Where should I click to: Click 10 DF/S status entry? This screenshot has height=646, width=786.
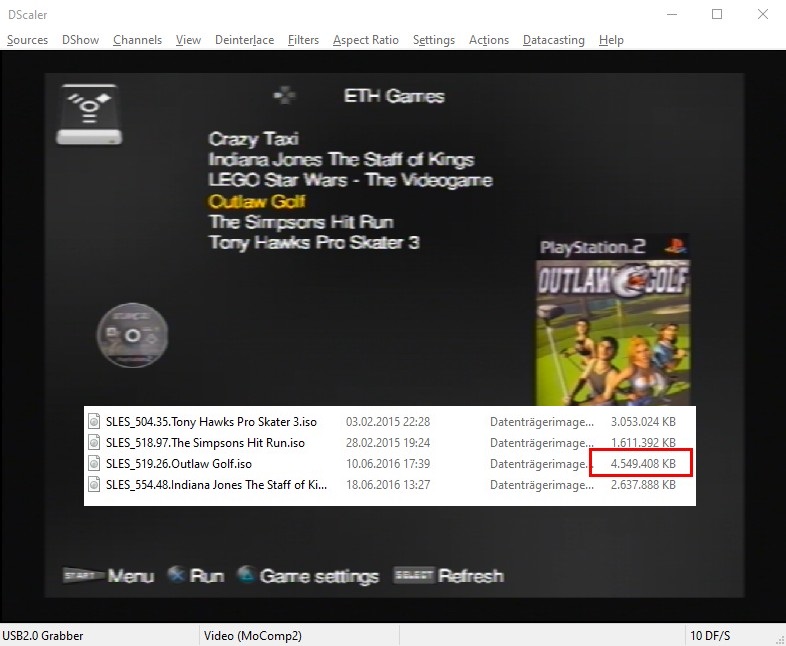pyautogui.click(x=710, y=635)
